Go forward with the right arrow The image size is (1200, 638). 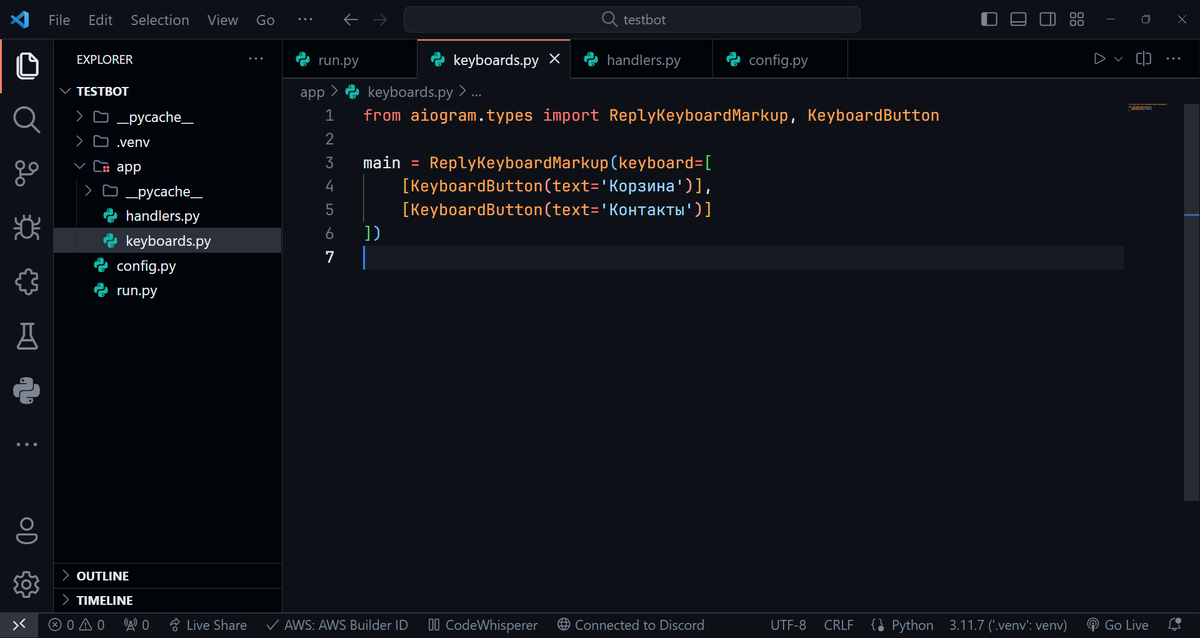(379, 19)
